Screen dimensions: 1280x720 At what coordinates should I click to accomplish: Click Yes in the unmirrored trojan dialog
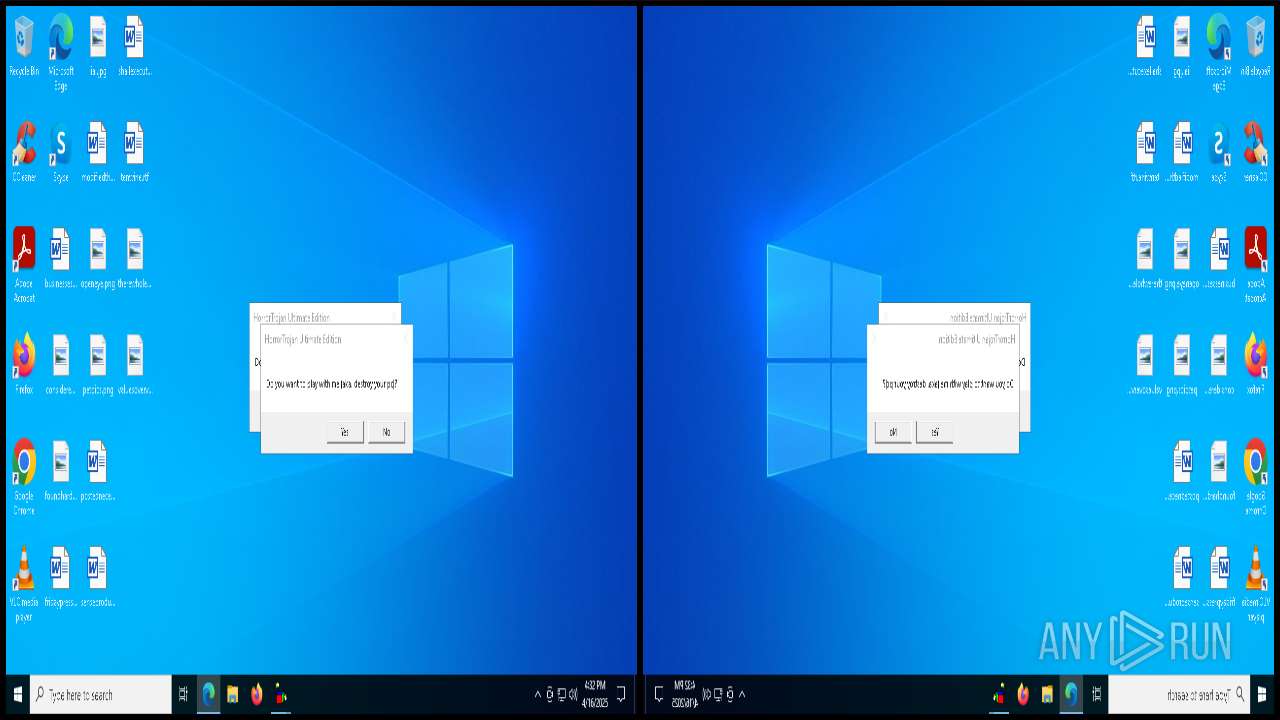[x=345, y=432]
